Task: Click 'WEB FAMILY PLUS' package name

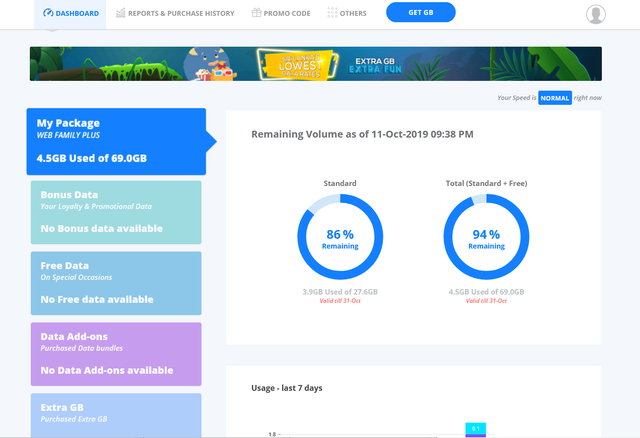Action: coord(68,135)
